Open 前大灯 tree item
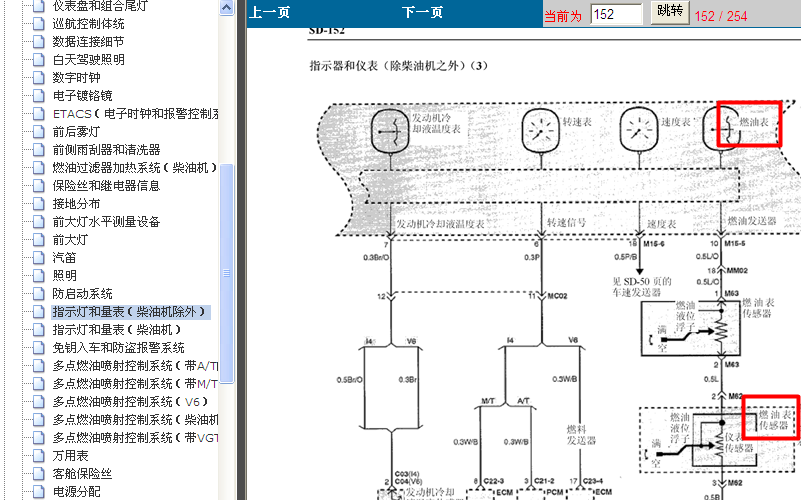The image size is (801, 500). click(x=70, y=240)
